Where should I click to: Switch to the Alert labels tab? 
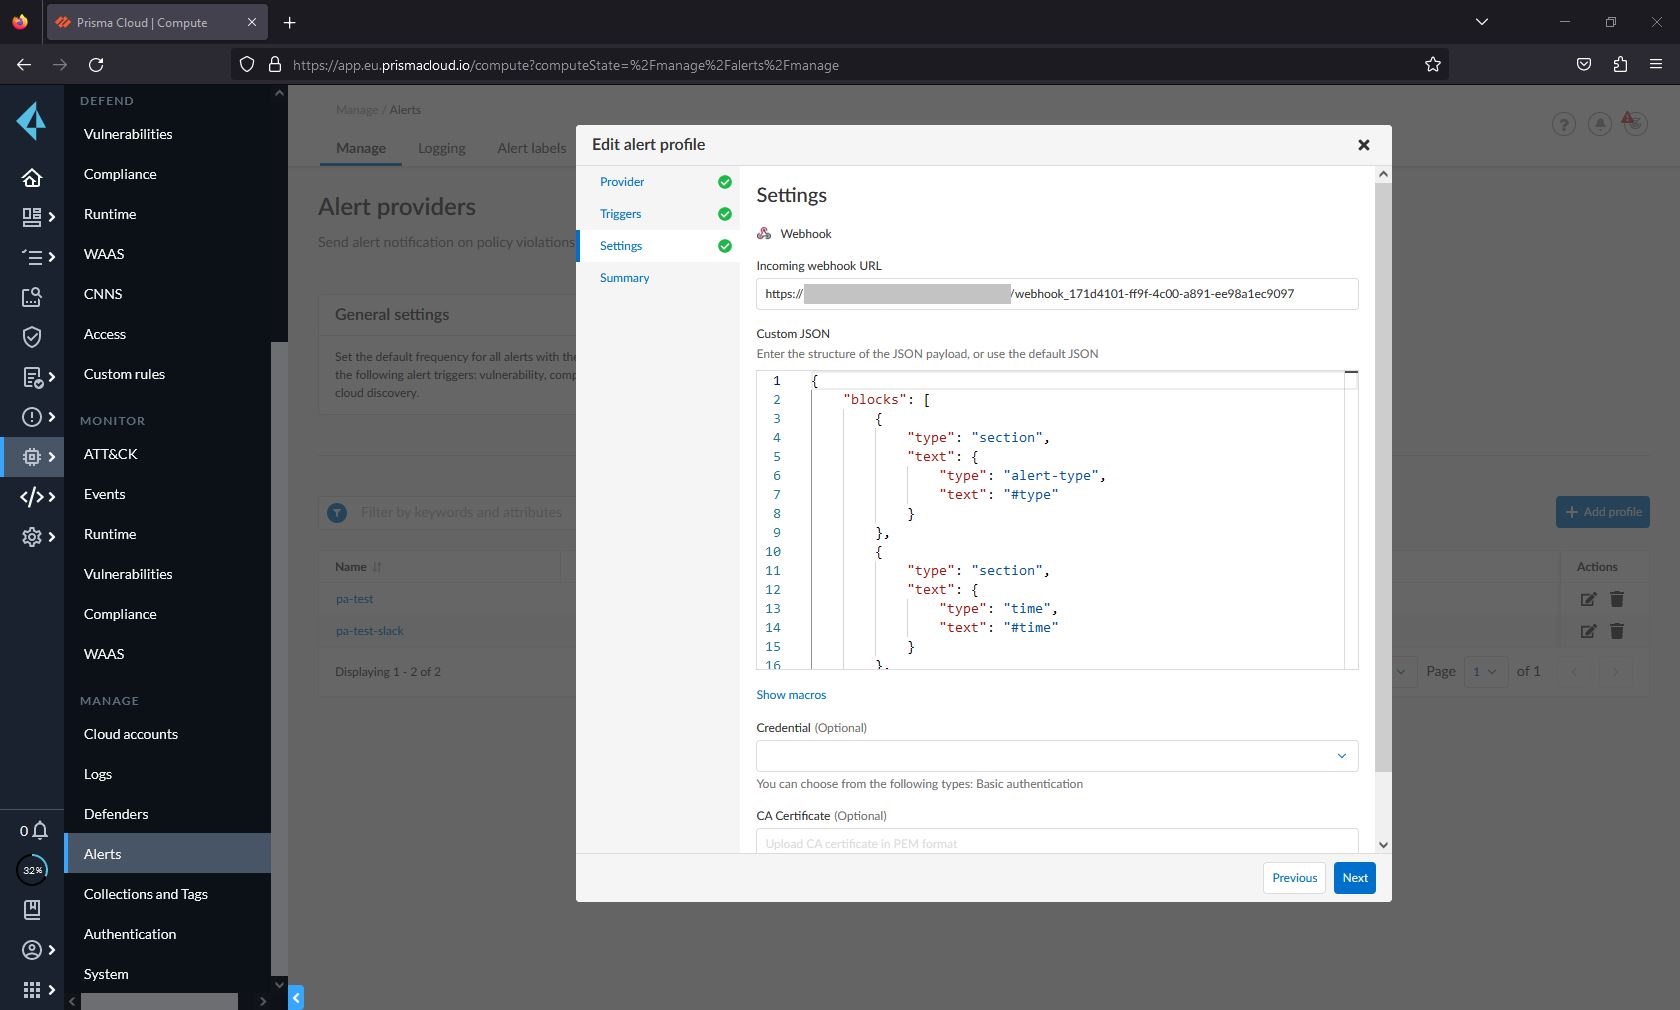pos(532,148)
